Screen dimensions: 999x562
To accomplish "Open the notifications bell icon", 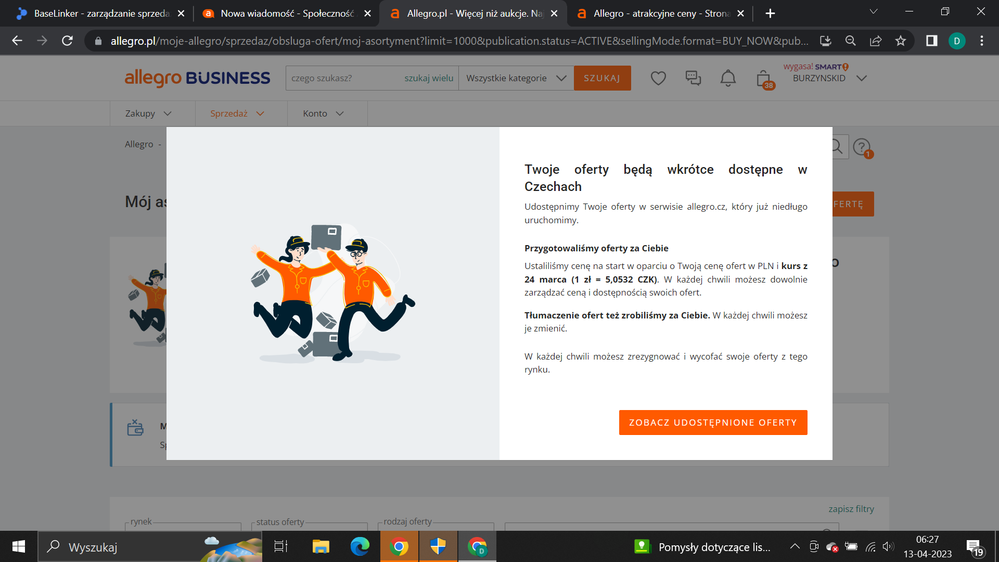I will coord(728,78).
